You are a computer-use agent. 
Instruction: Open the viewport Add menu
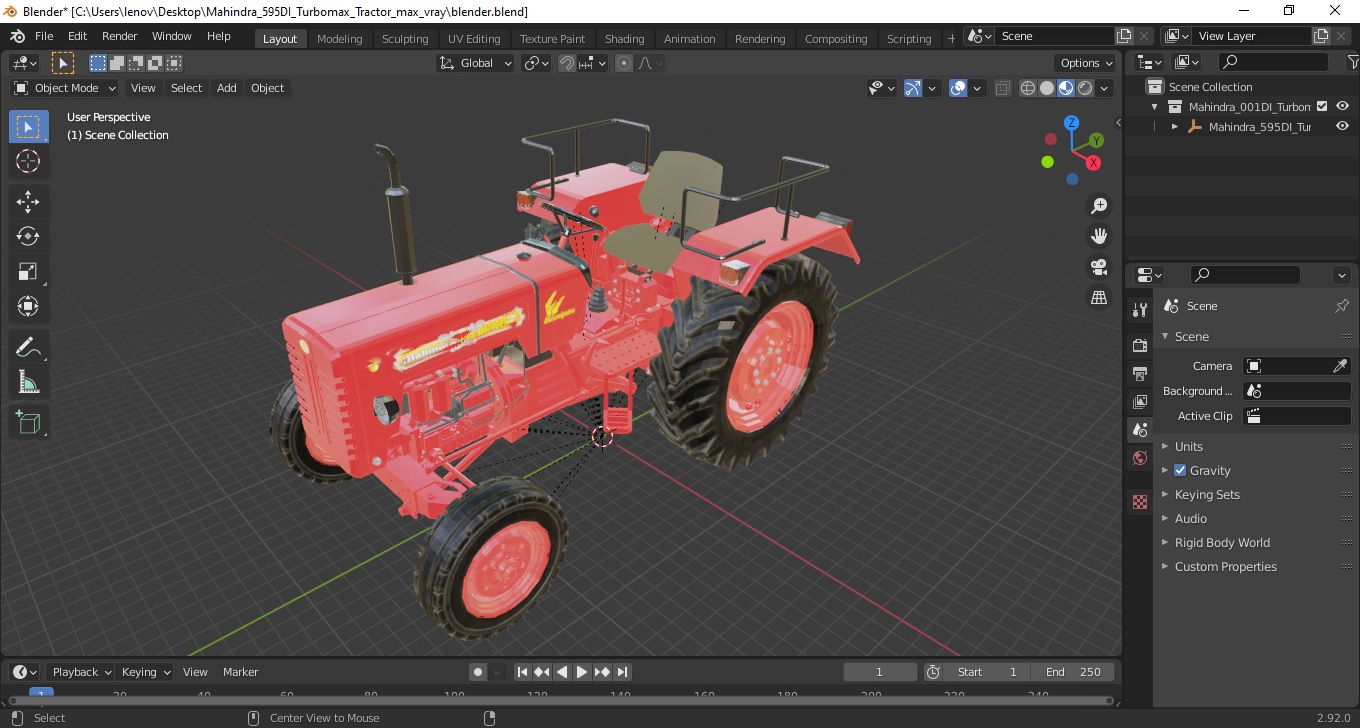pos(227,88)
